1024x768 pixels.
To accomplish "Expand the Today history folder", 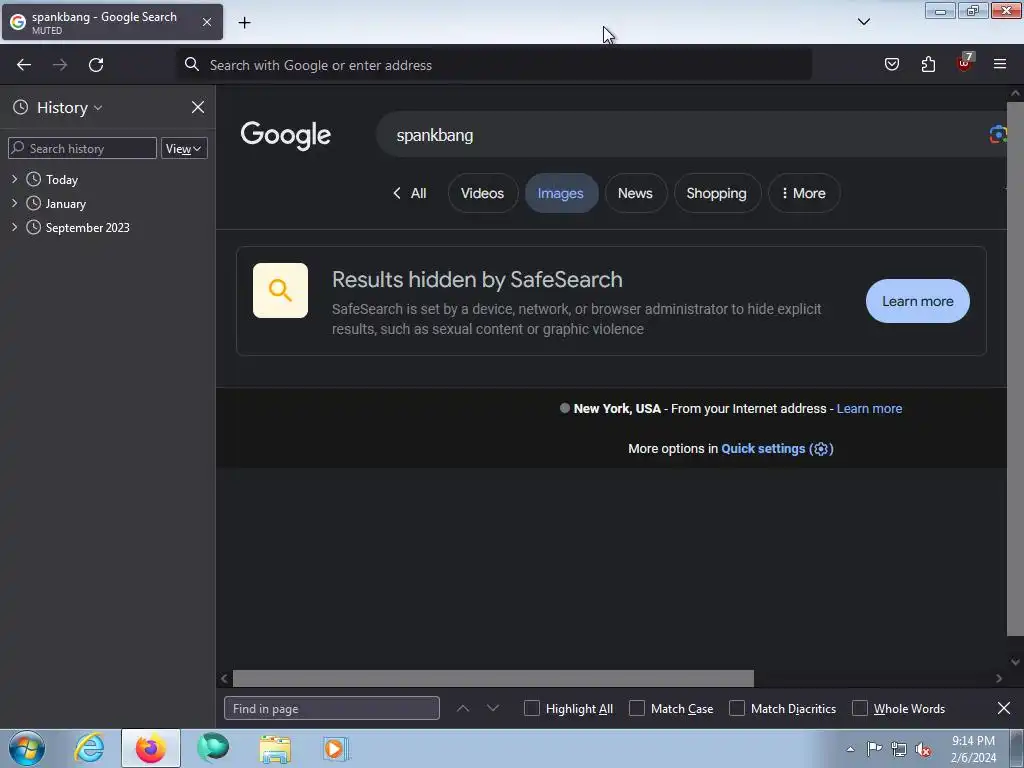I will point(14,179).
